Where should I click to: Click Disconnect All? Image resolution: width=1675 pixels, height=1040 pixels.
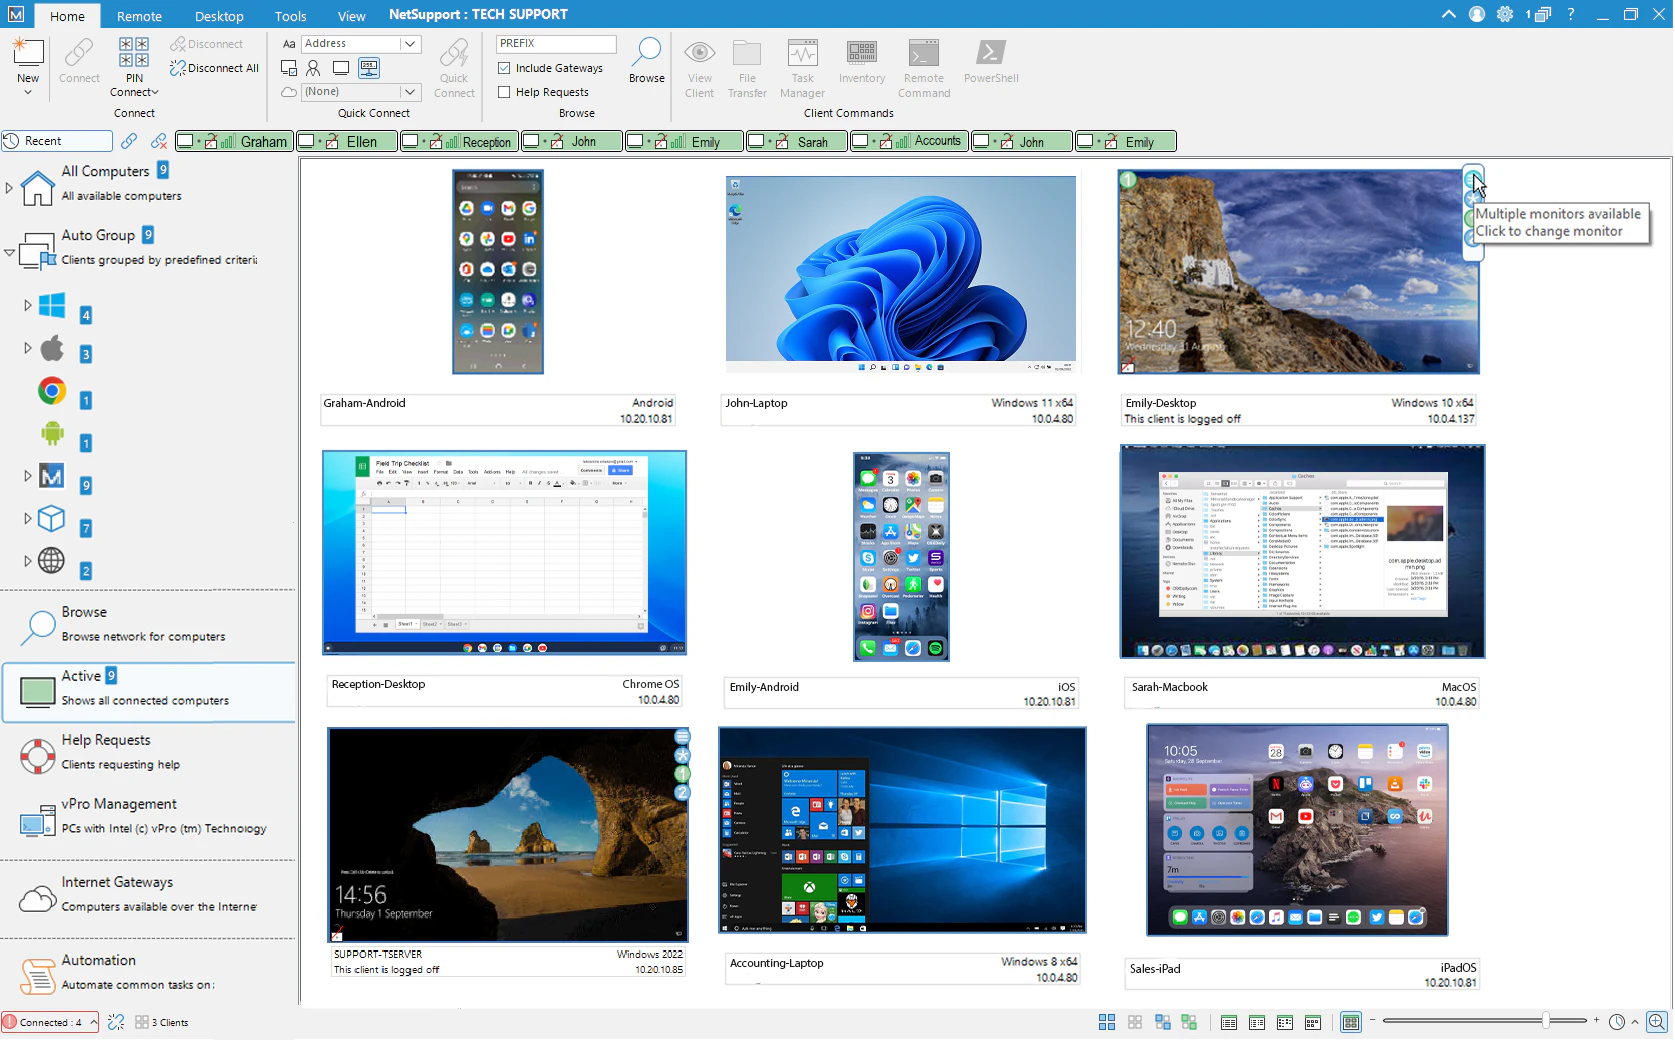(214, 68)
